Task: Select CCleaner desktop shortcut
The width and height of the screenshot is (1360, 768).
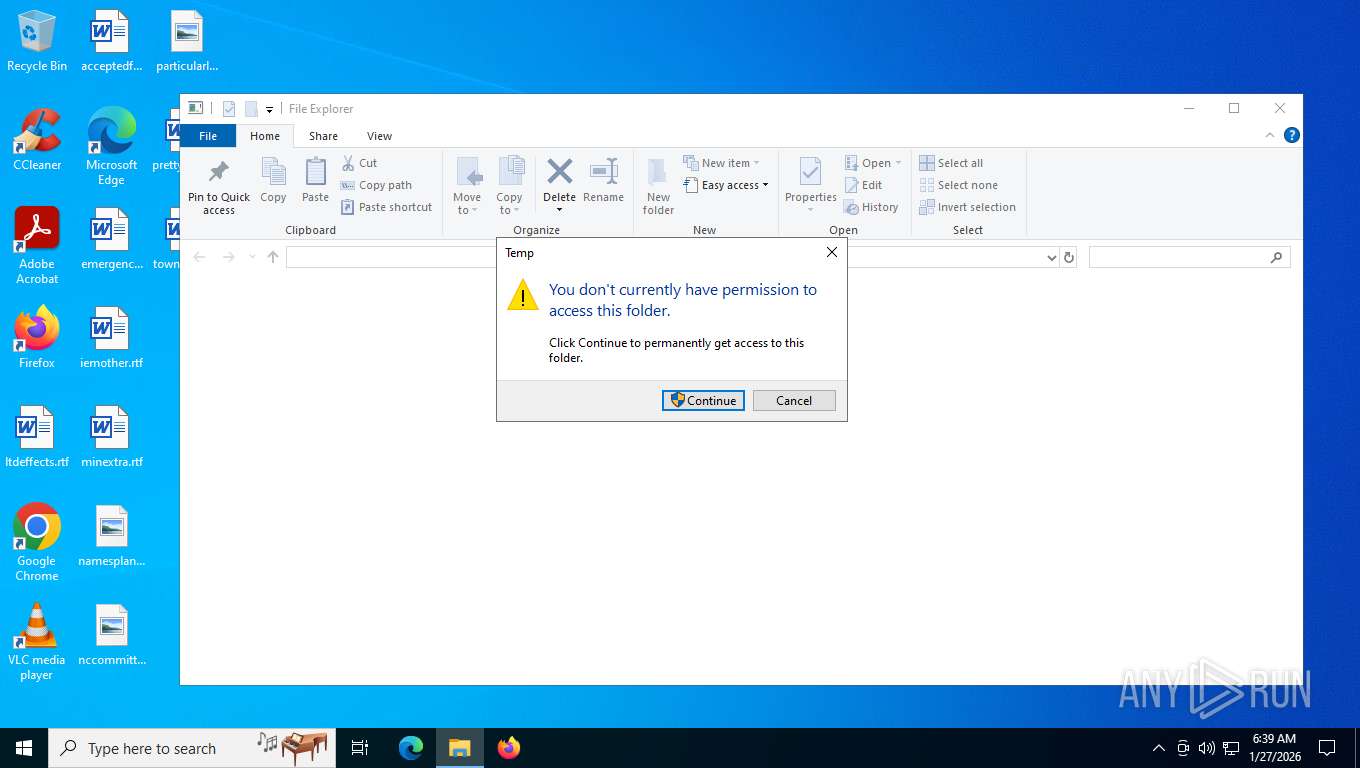Action: 37,140
